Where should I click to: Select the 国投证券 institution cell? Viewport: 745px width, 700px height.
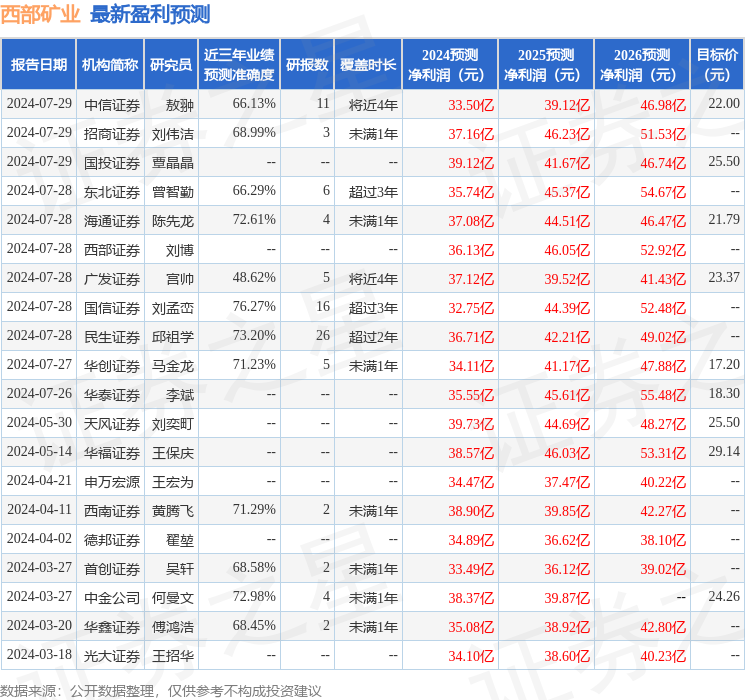point(112,163)
